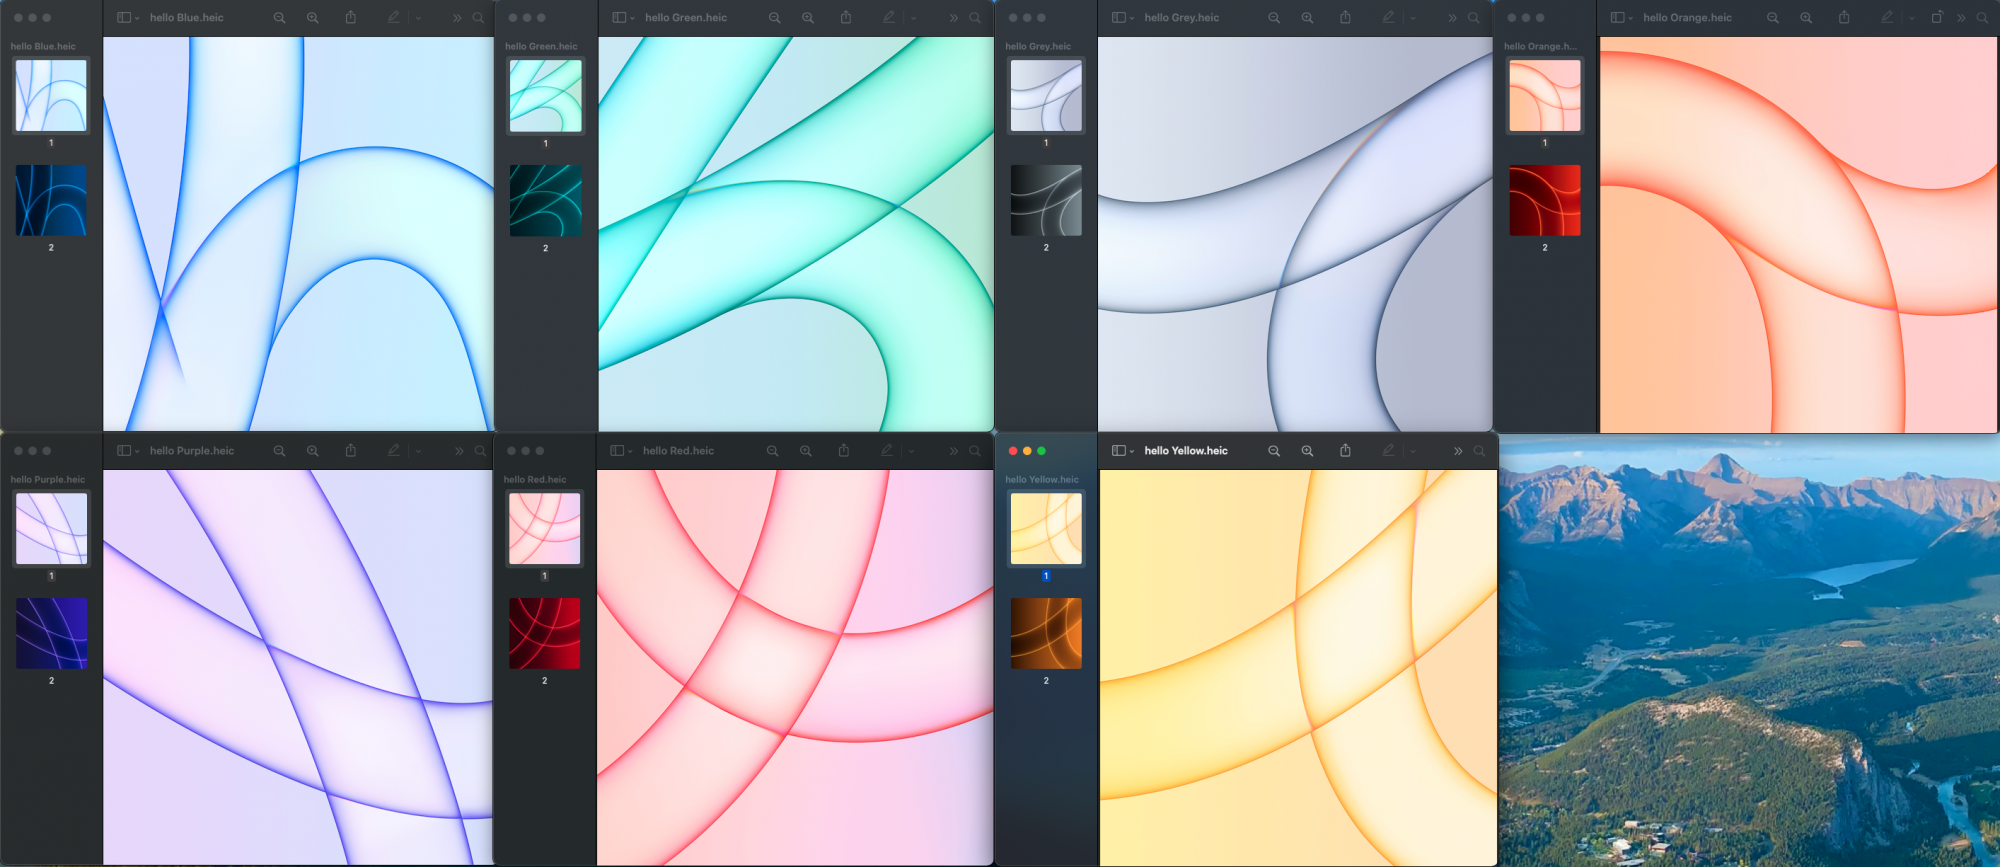The width and height of the screenshot is (2000, 867).
Task: Select dark orange thumbnail 2 in Yellow sidebar
Action: click(1046, 633)
